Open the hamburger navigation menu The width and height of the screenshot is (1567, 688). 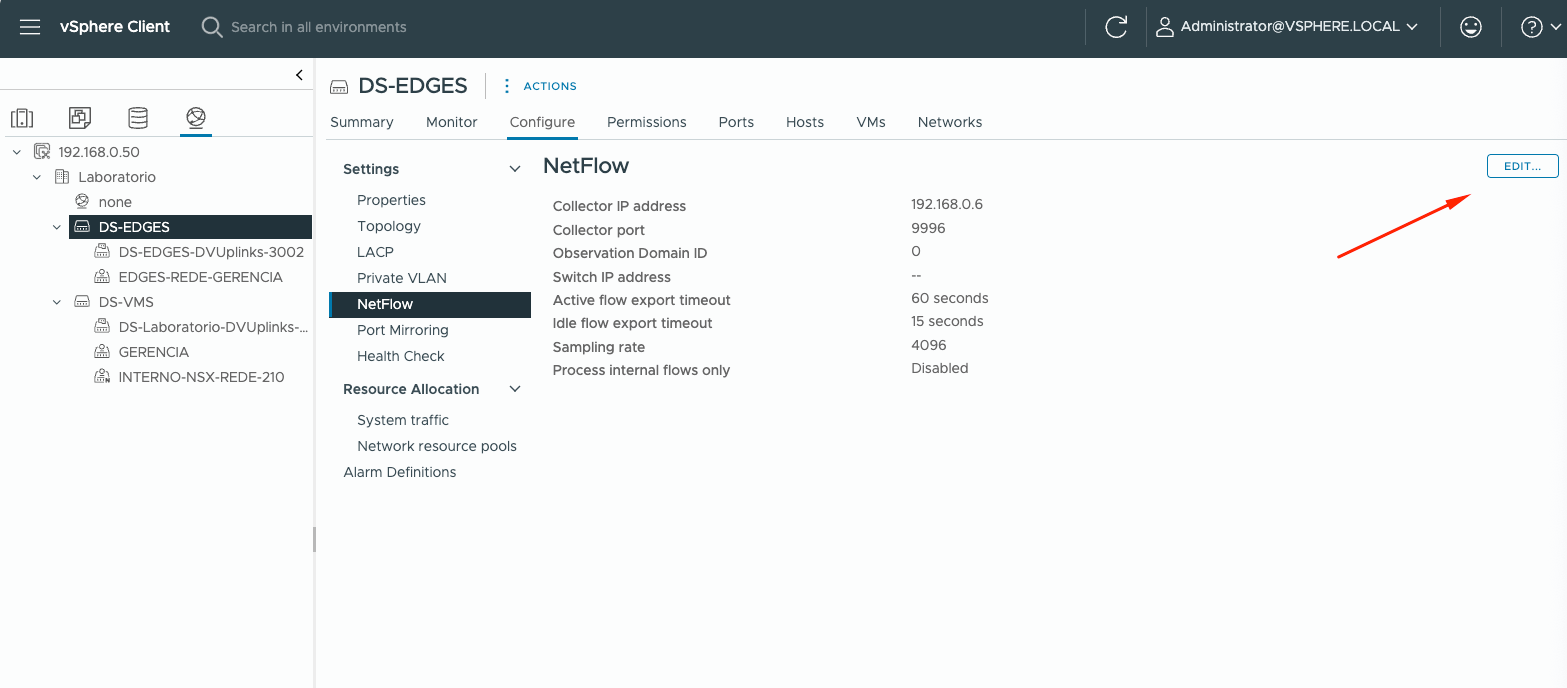(x=30, y=27)
